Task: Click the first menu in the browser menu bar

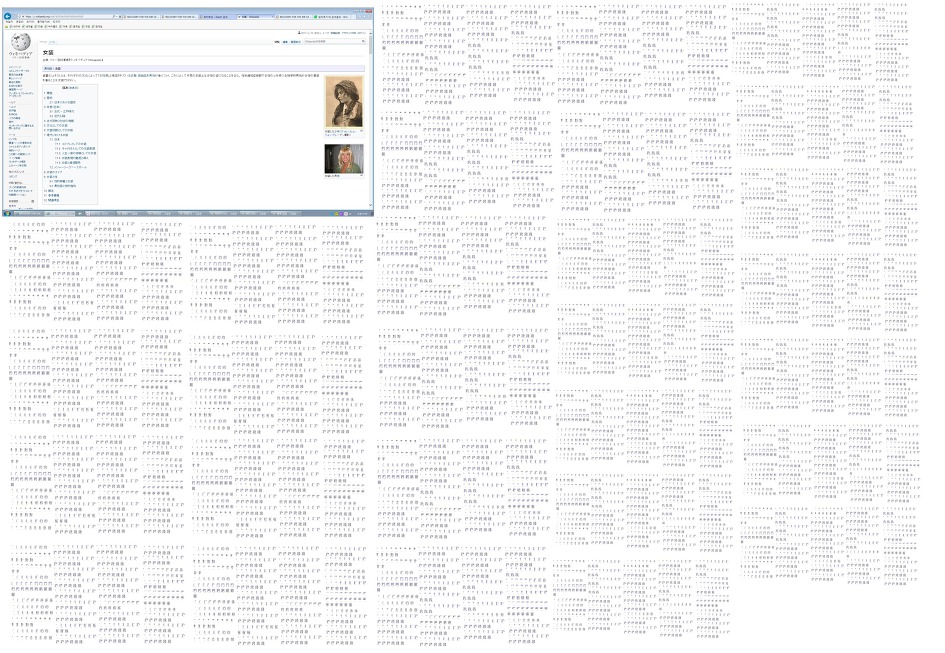Action: (x=7, y=22)
